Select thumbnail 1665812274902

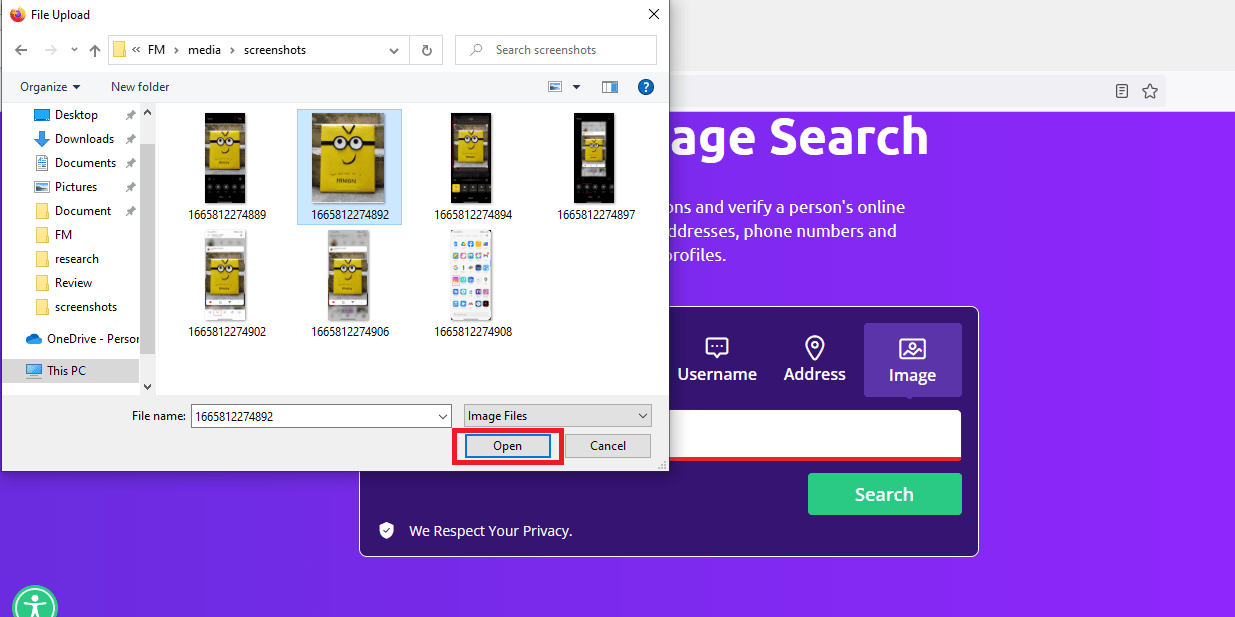click(x=226, y=283)
